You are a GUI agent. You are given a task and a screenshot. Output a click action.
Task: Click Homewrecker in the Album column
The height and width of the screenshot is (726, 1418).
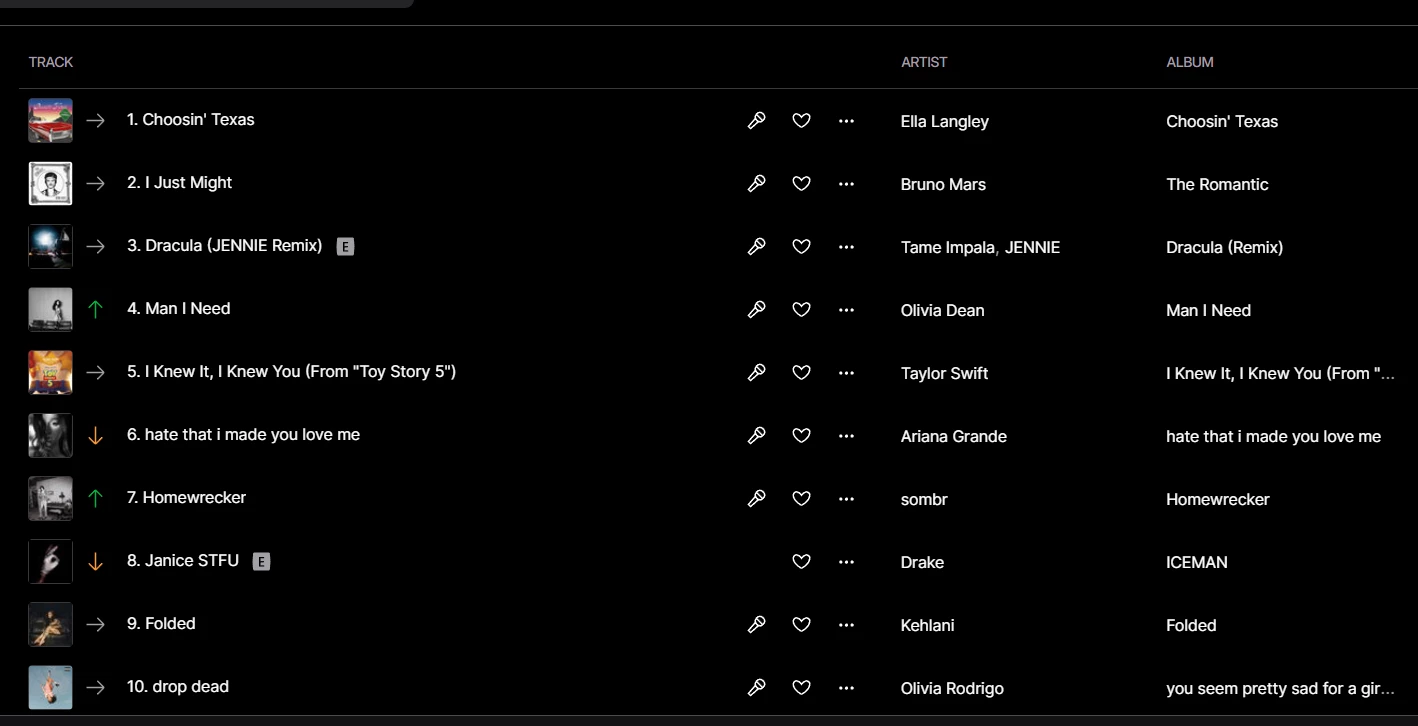pos(1218,500)
